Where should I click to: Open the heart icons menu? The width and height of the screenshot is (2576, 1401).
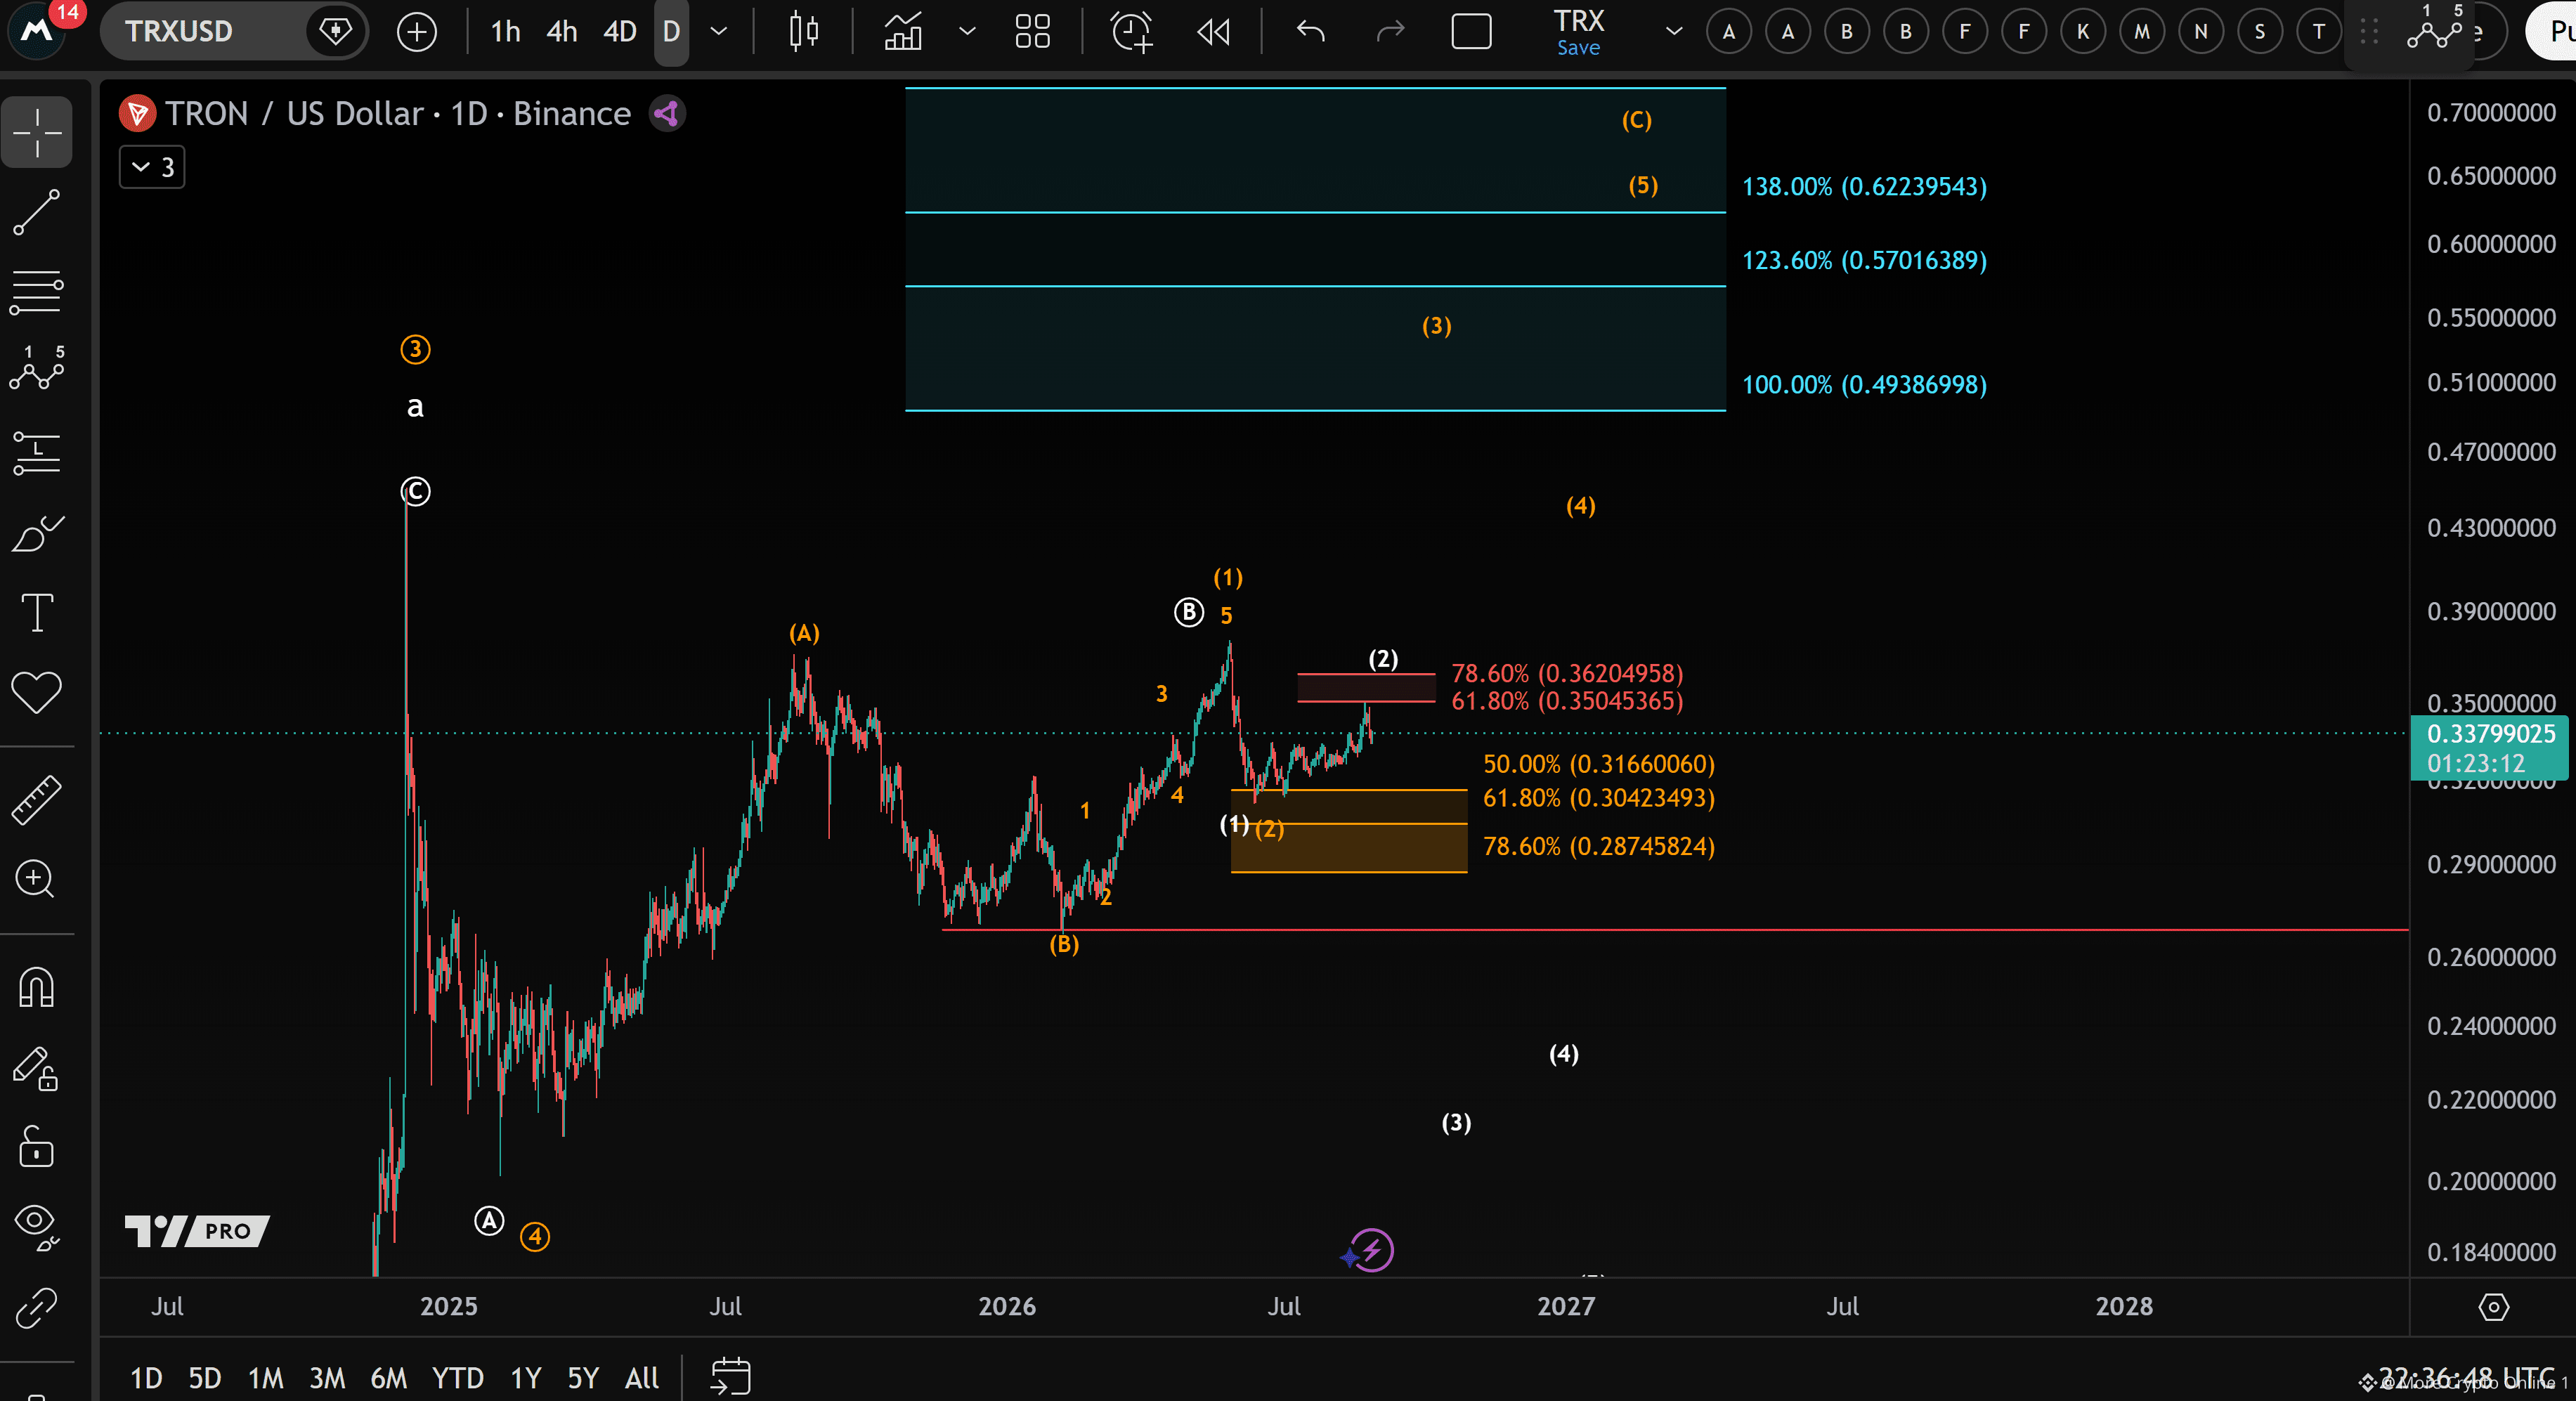click(x=37, y=692)
